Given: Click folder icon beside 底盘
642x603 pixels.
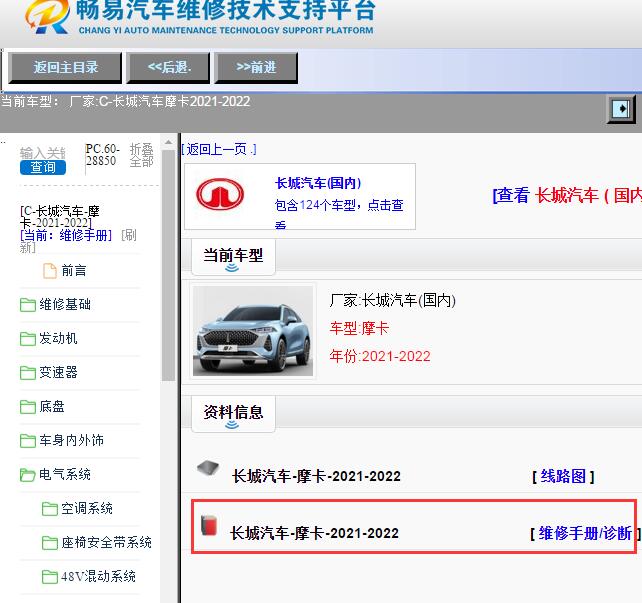Looking at the screenshot, I should pyautogui.click(x=28, y=407).
